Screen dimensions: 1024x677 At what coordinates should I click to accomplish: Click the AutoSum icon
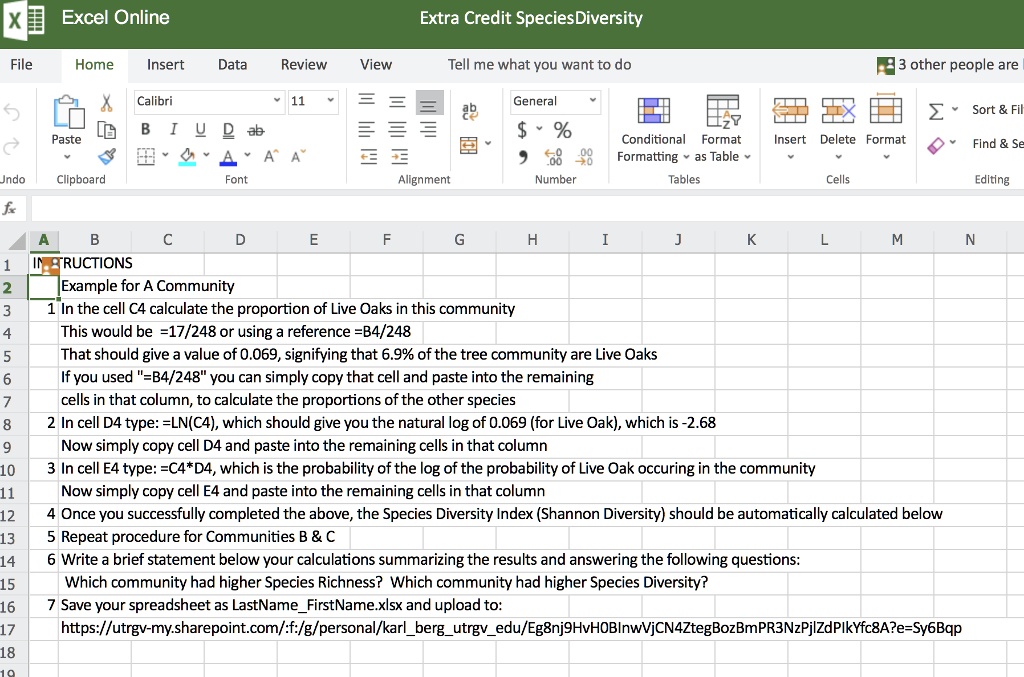[937, 108]
